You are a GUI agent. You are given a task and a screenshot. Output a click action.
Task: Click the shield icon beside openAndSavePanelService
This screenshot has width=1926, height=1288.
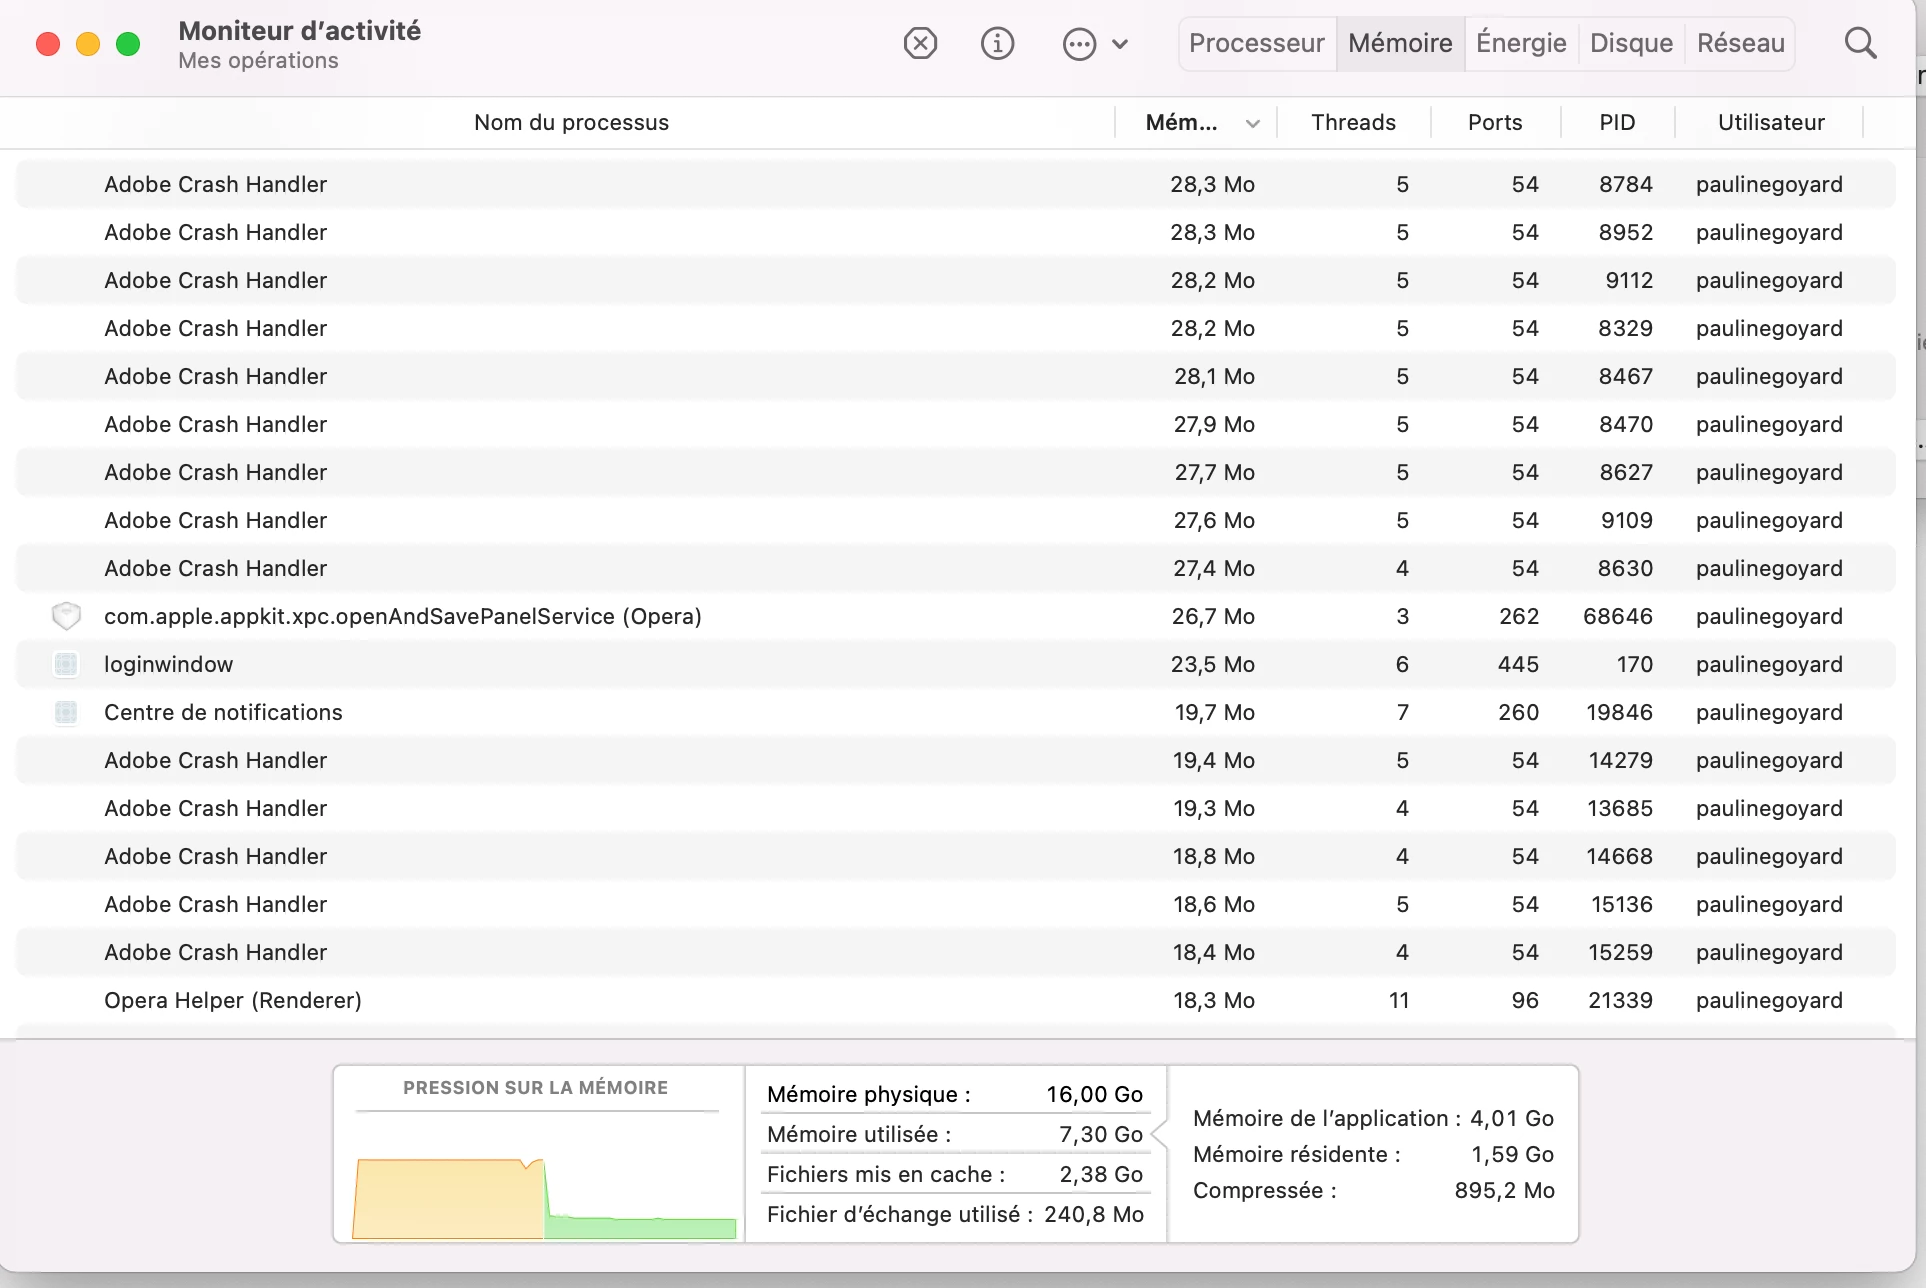[x=66, y=616]
